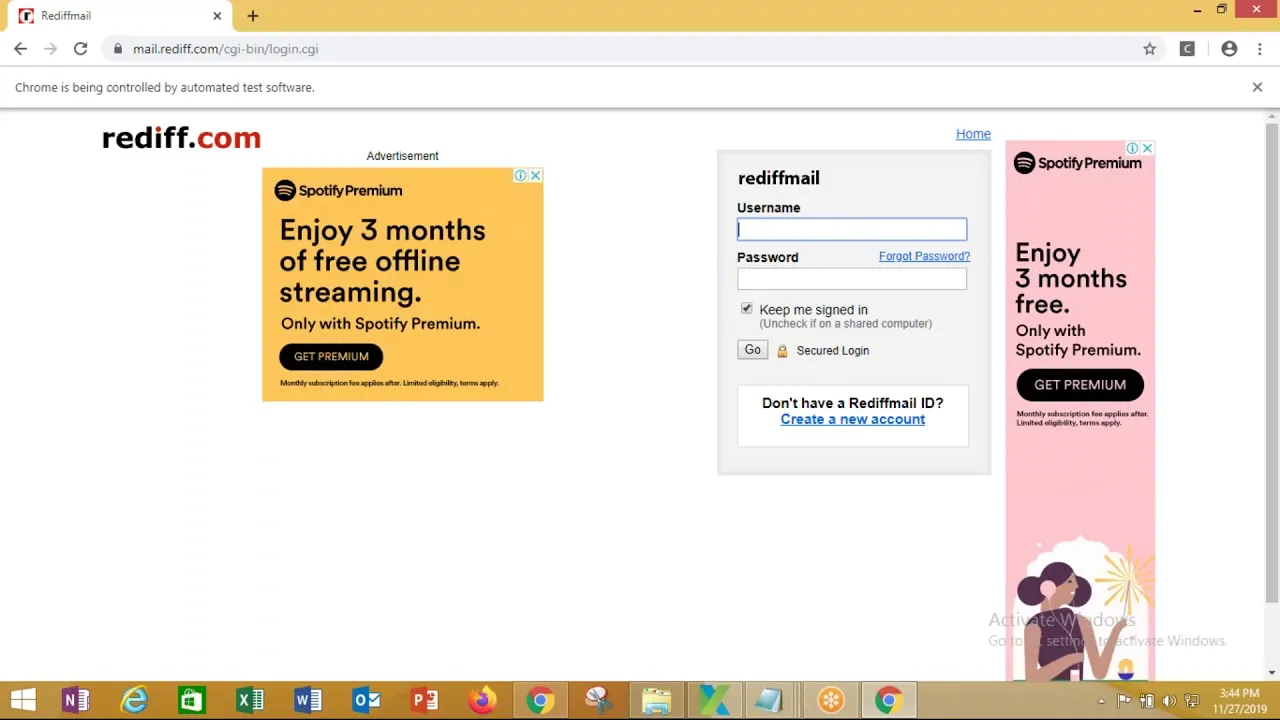Click the Go login button
The width and height of the screenshot is (1280, 720).
coord(752,350)
